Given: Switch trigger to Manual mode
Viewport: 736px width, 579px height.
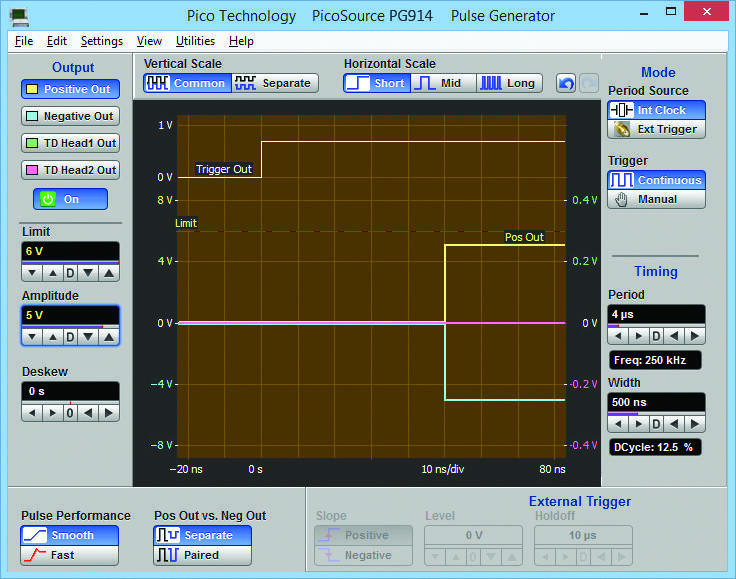Looking at the screenshot, I should 656,199.
